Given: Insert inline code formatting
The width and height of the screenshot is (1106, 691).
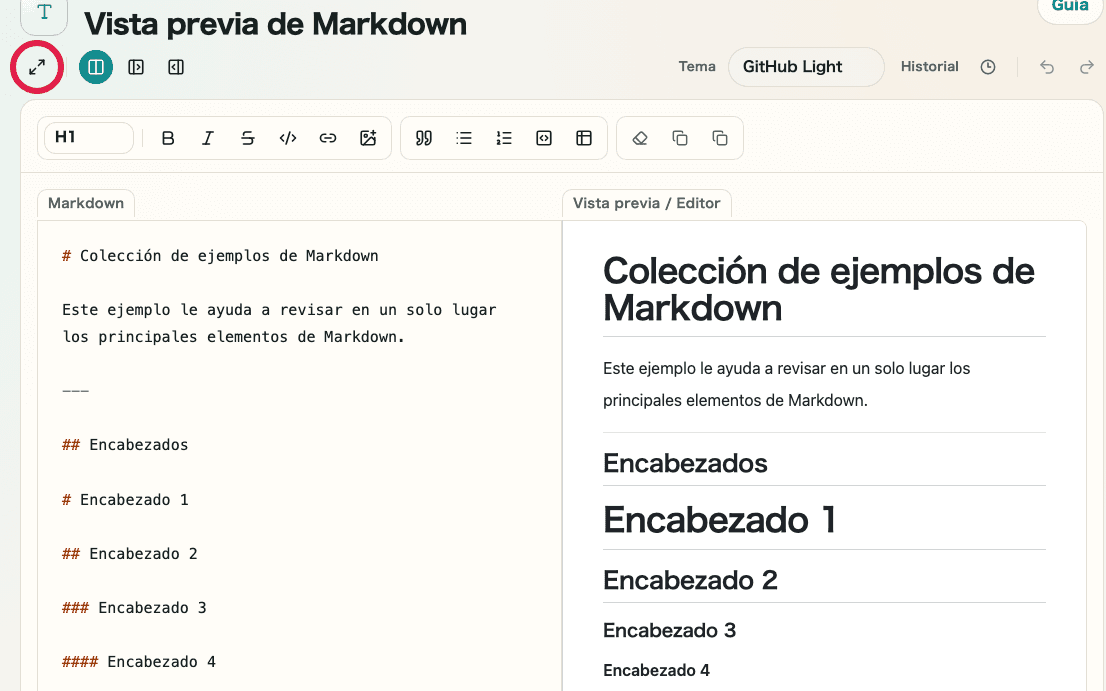Looking at the screenshot, I should click(x=288, y=138).
